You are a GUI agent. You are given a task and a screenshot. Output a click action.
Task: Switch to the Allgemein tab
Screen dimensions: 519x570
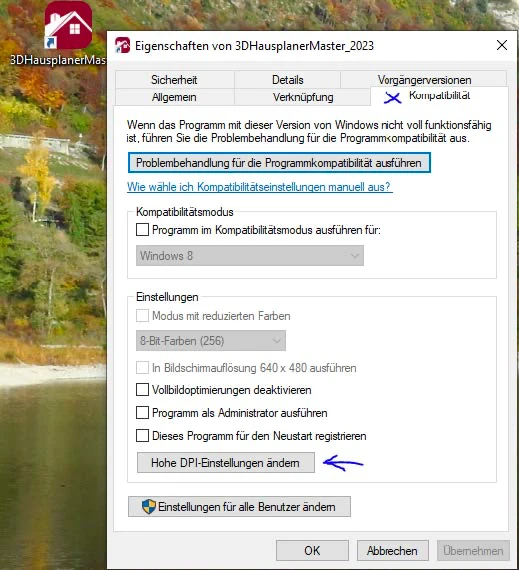coord(174,97)
